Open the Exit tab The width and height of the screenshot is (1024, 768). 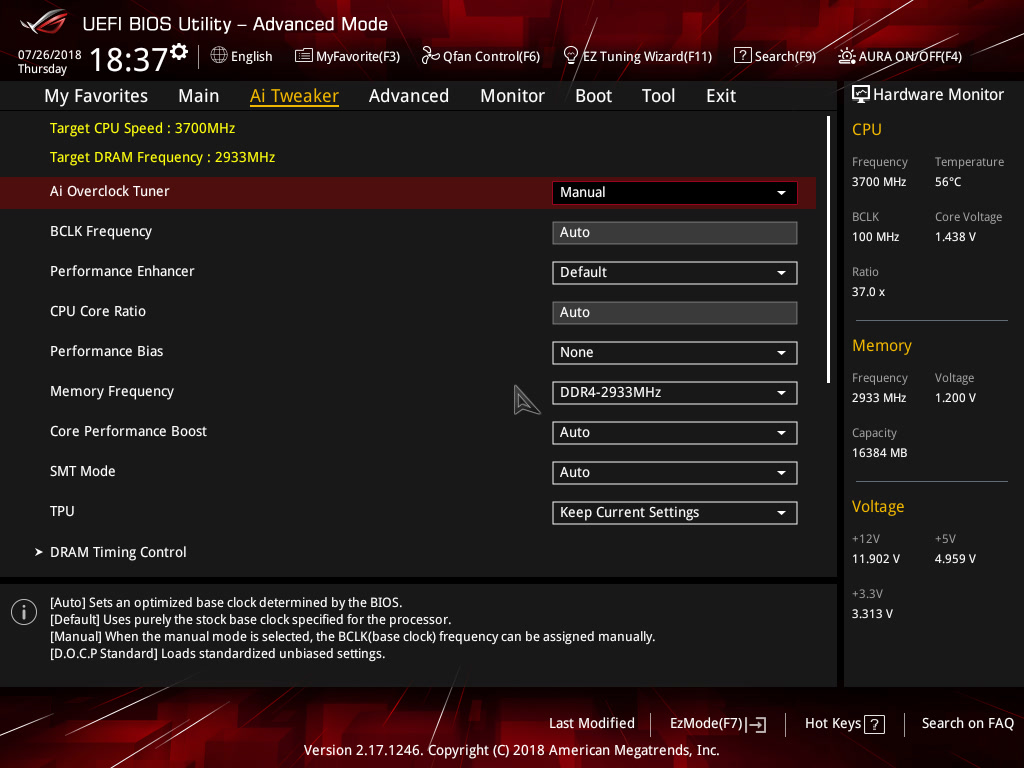pyautogui.click(x=721, y=96)
